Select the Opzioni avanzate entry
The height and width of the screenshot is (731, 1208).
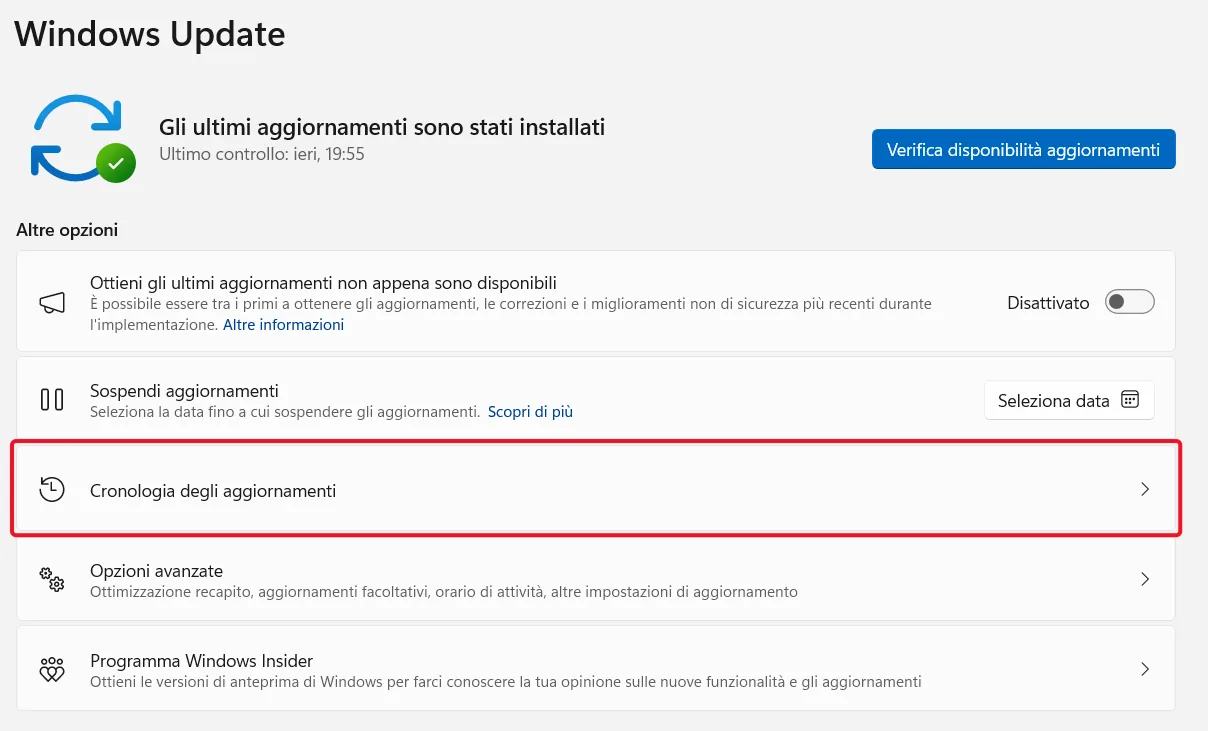[596, 580]
